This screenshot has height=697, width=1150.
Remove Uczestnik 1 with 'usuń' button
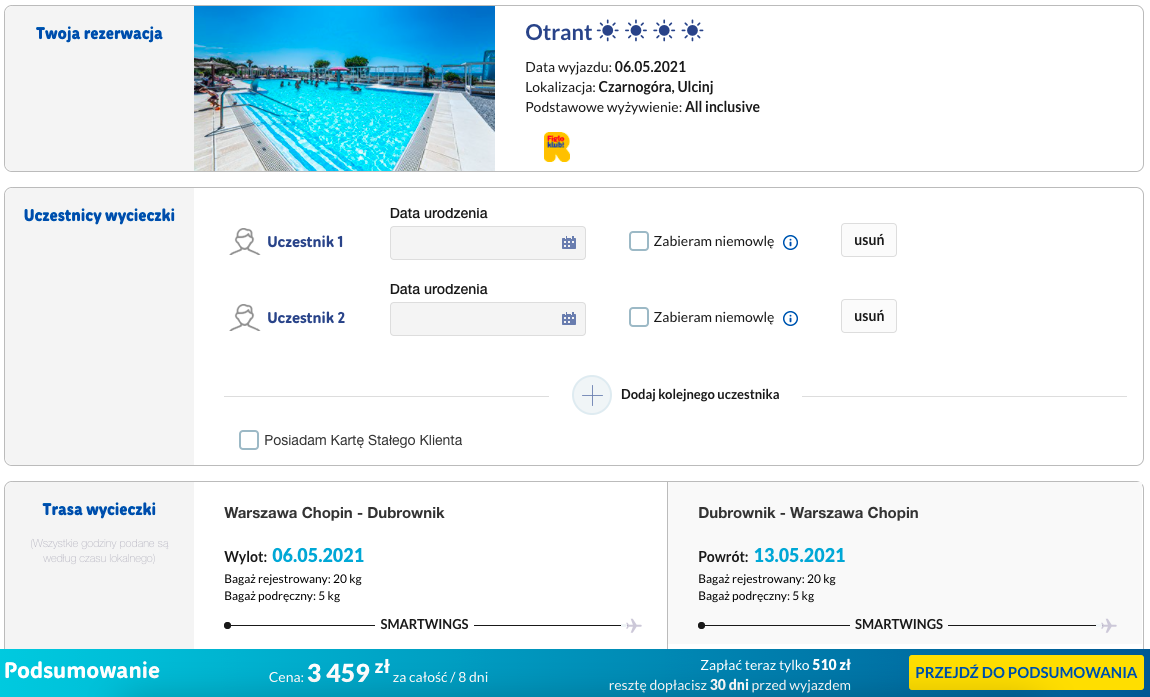point(868,241)
